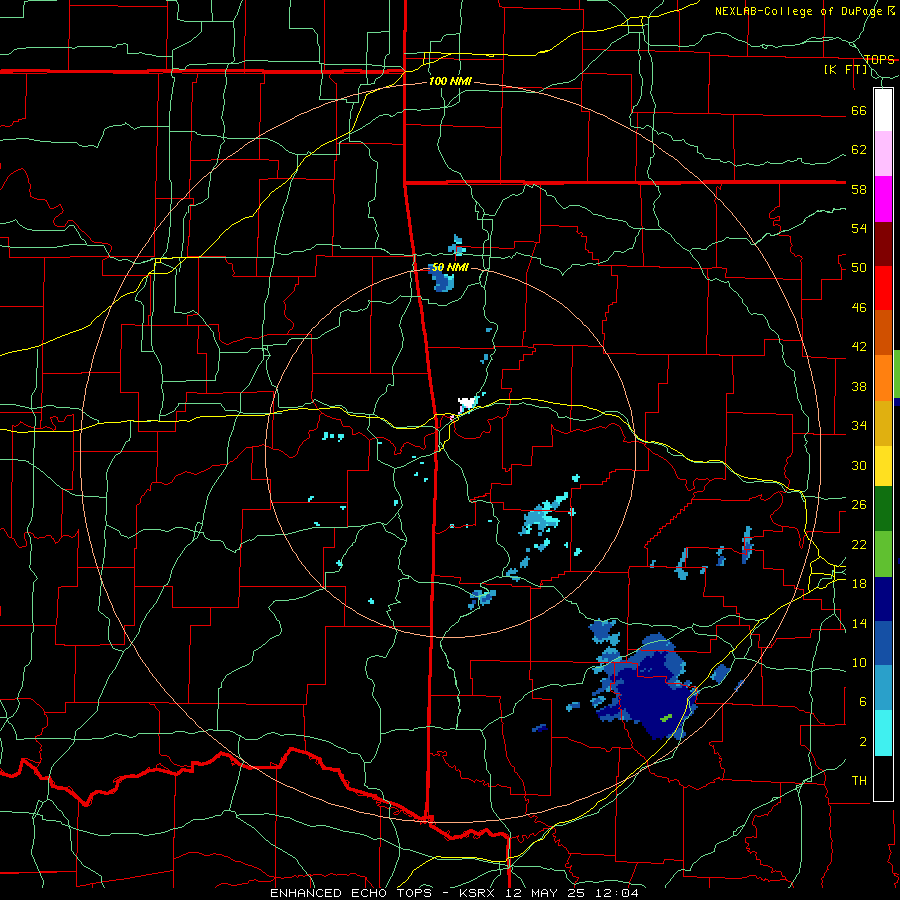
Task: Select the bright red legend color band
Action: coord(883,288)
